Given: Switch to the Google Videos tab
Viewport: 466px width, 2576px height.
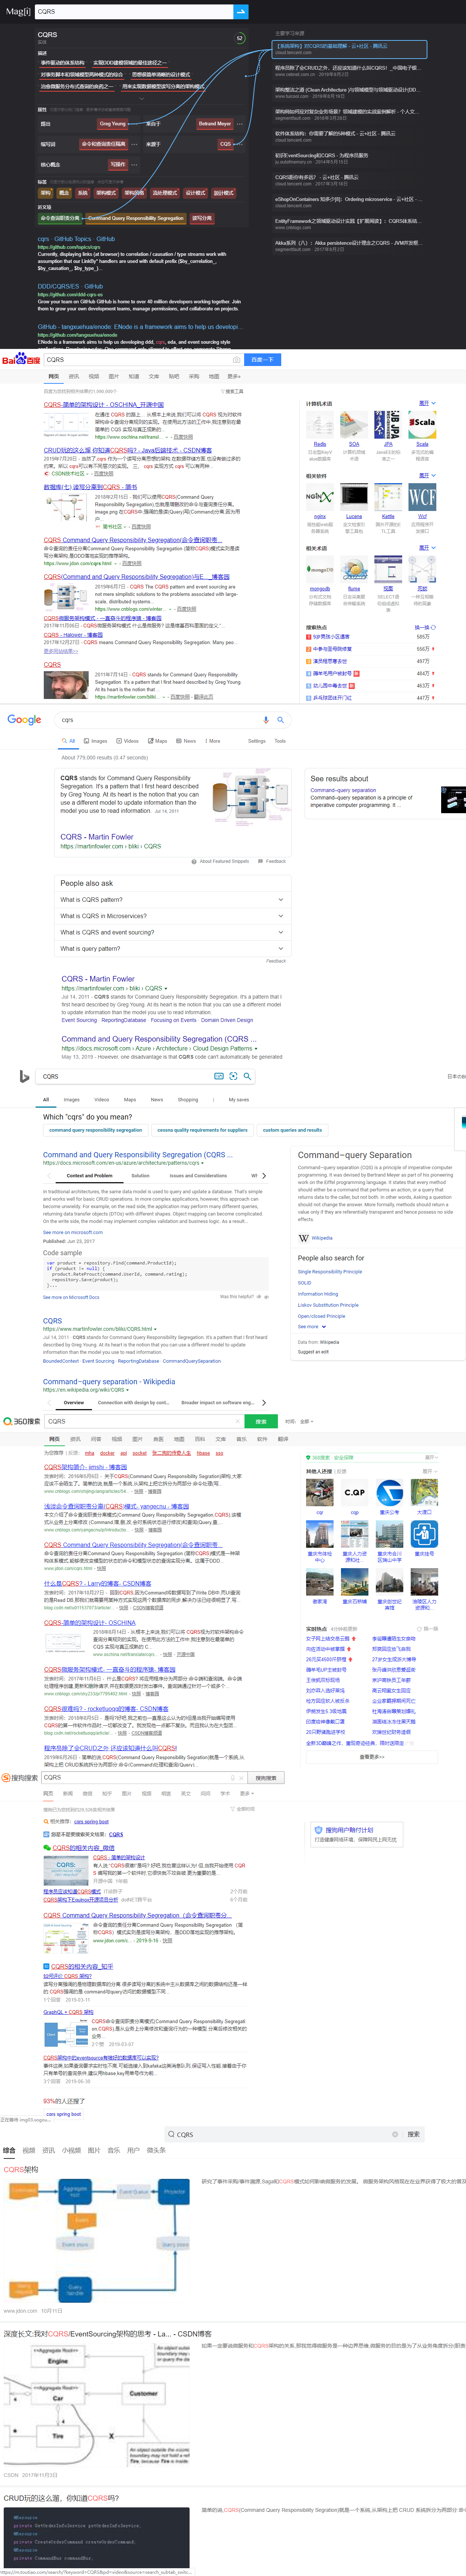Looking at the screenshot, I should click(x=128, y=741).
